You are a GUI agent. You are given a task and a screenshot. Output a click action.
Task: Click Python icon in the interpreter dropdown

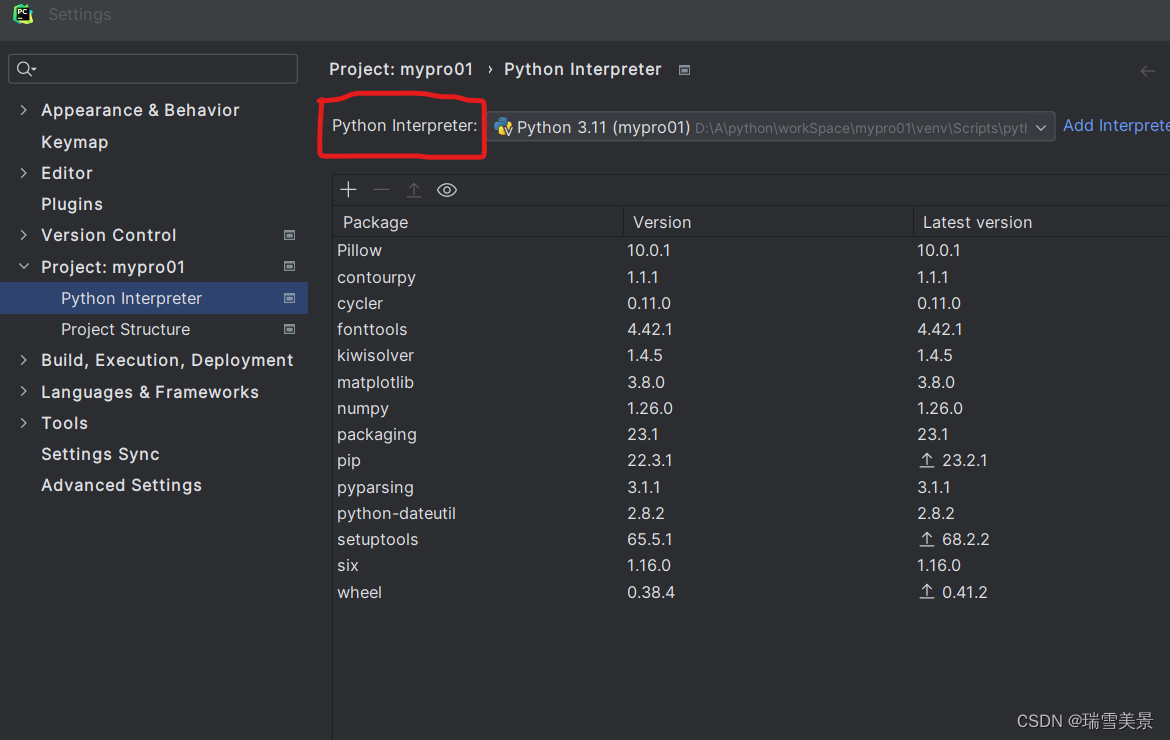click(504, 127)
